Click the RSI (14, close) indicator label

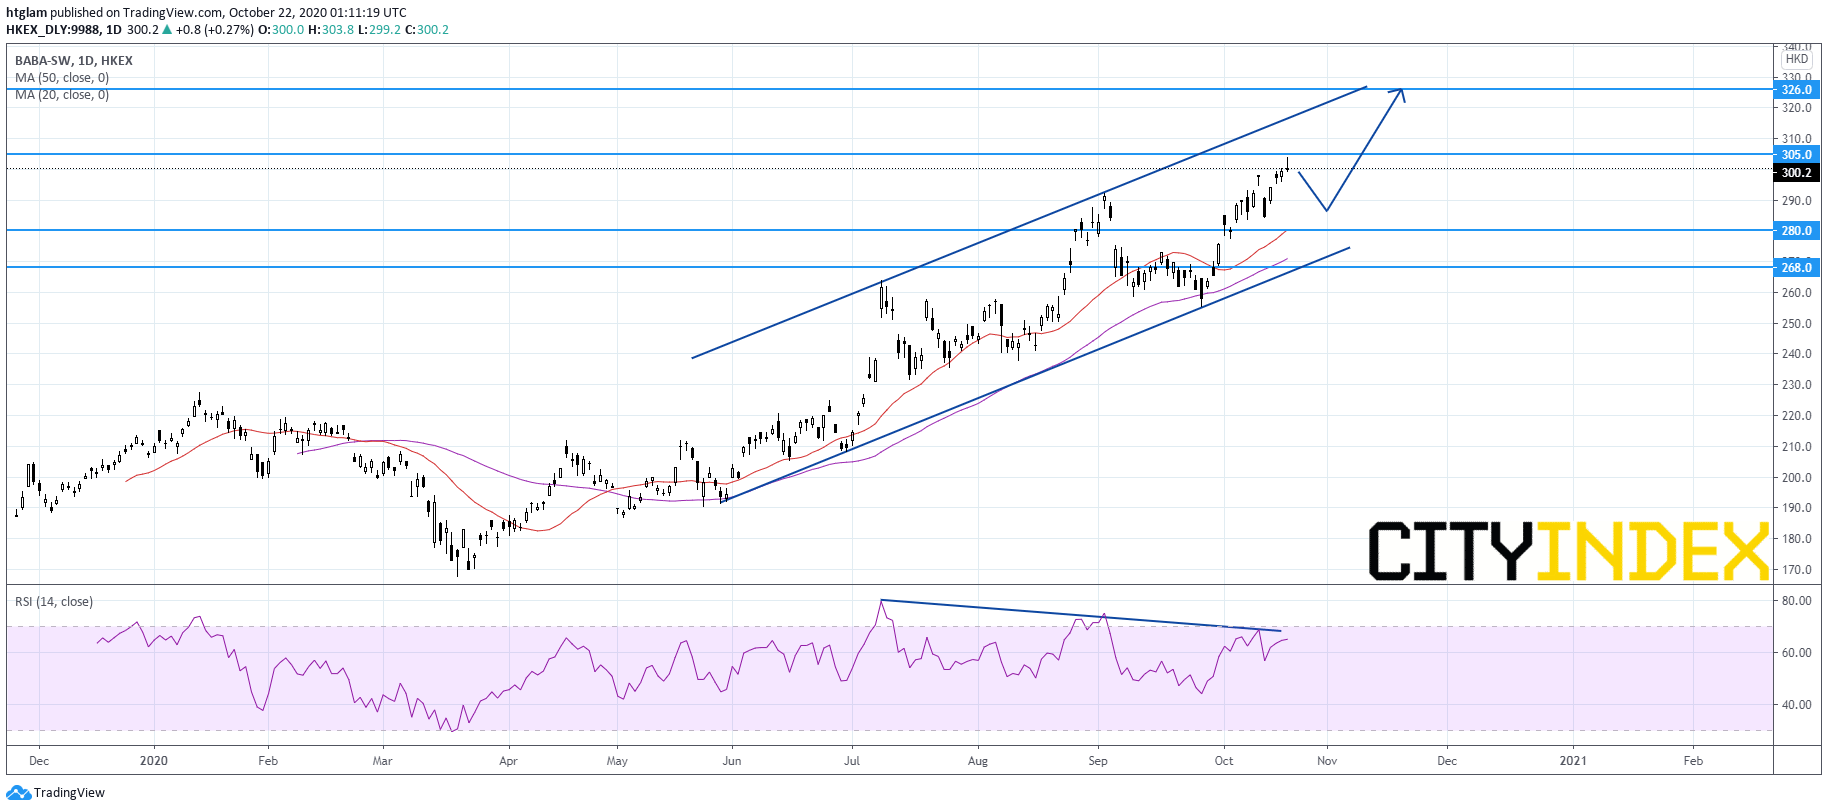[54, 602]
